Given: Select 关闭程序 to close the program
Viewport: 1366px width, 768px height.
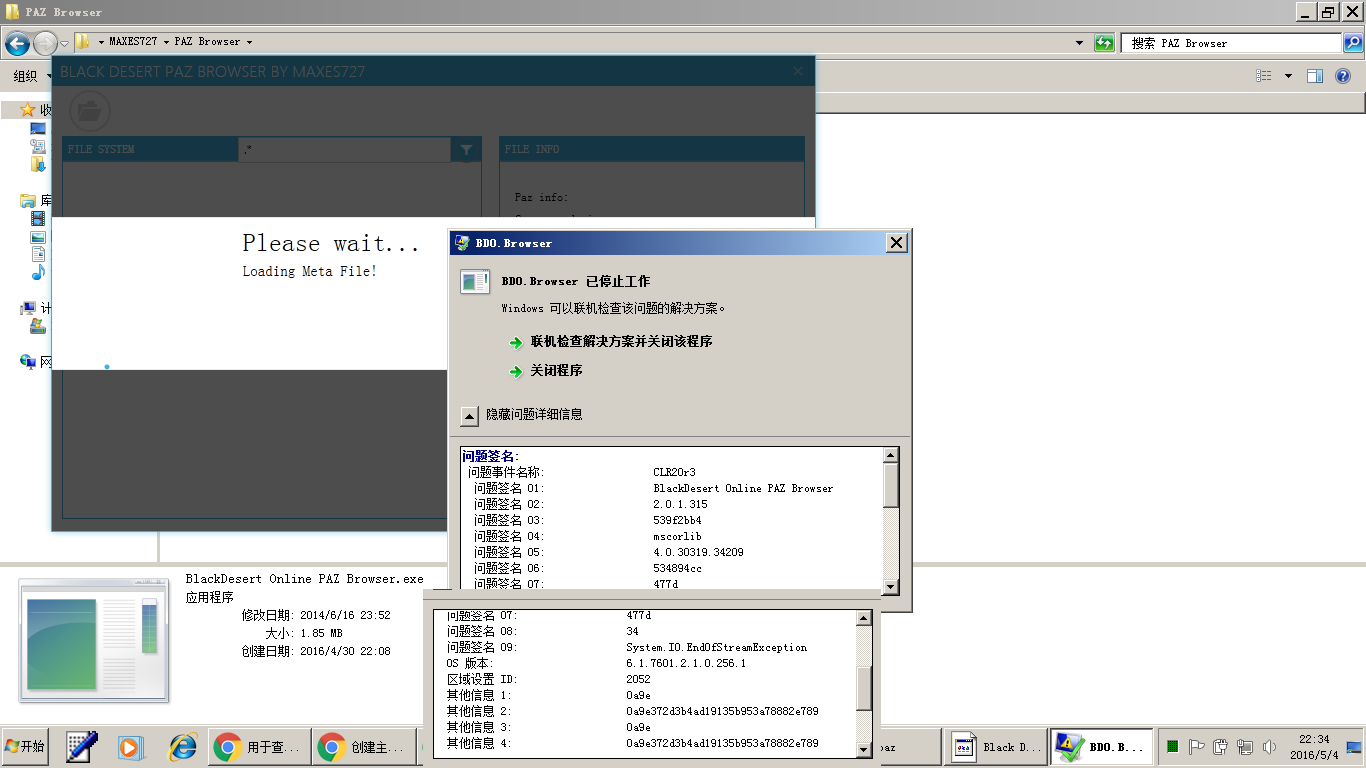Looking at the screenshot, I should pos(556,371).
